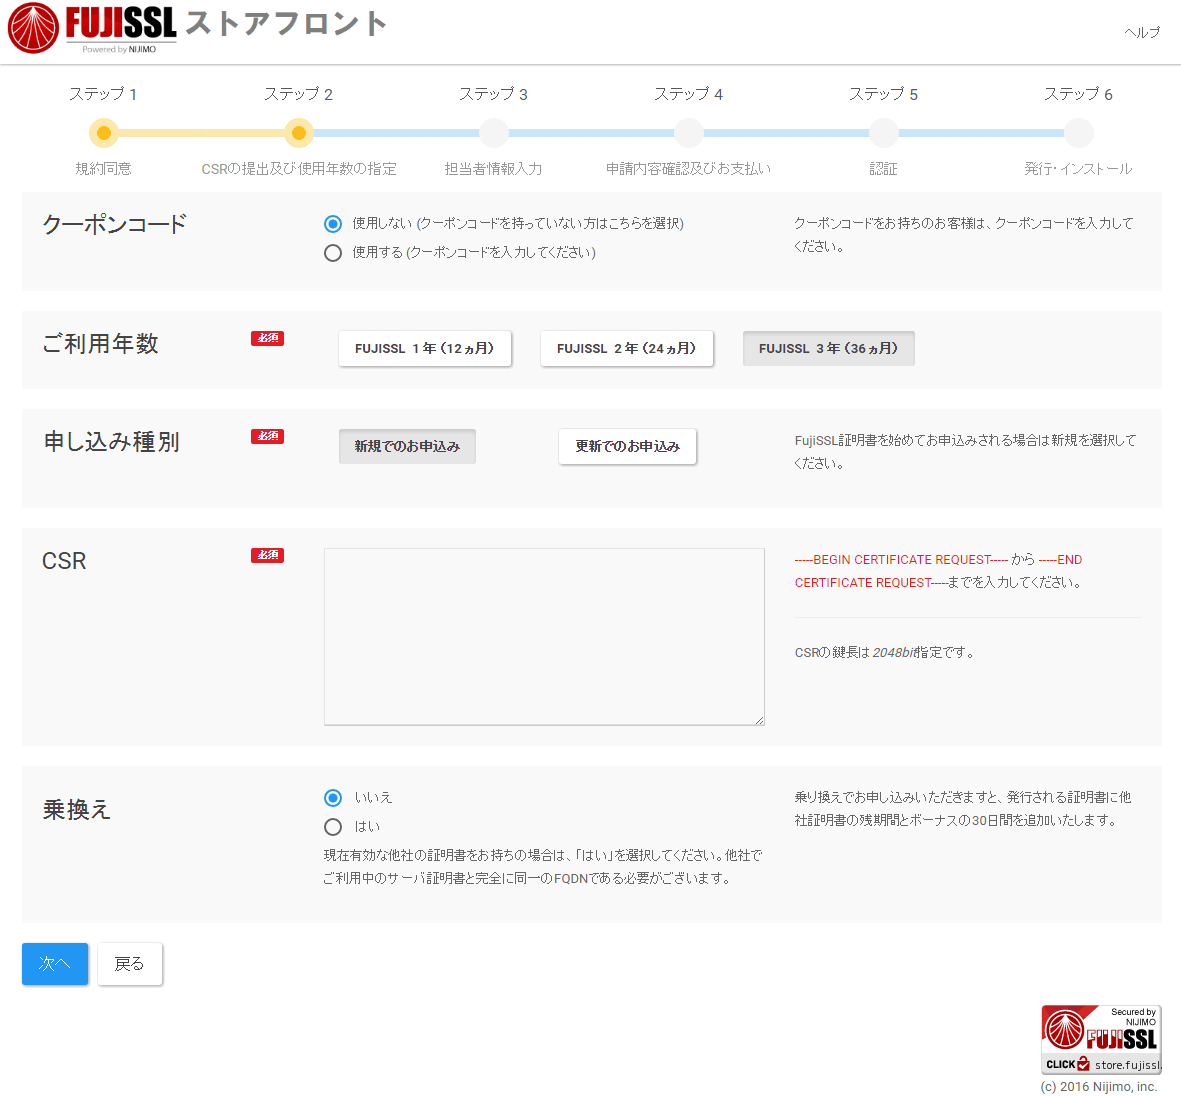Click the ストアフロント header title

point(286,23)
